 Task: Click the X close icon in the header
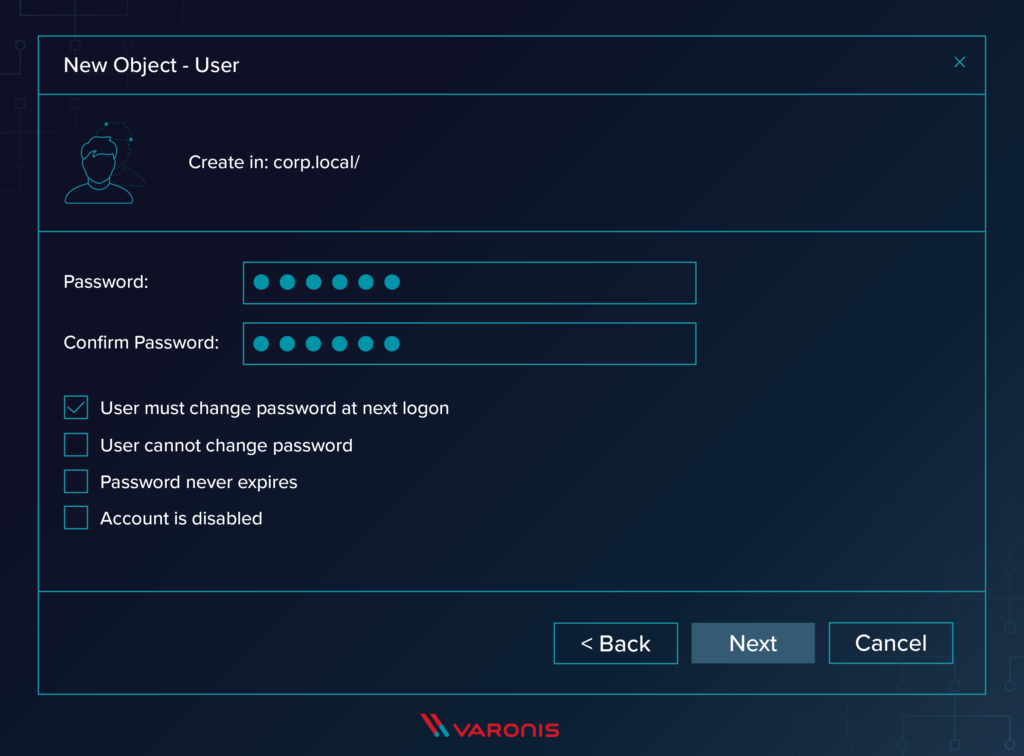[959, 62]
